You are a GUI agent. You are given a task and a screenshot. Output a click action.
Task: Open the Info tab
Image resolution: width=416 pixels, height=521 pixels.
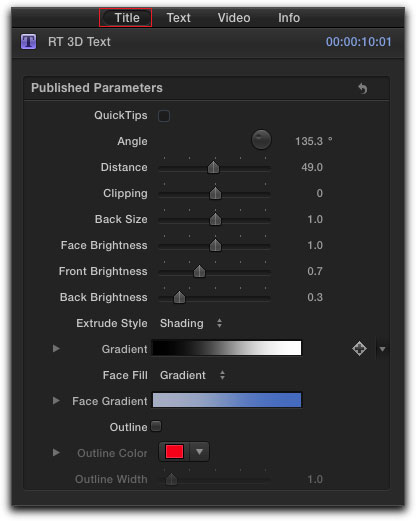pos(289,18)
